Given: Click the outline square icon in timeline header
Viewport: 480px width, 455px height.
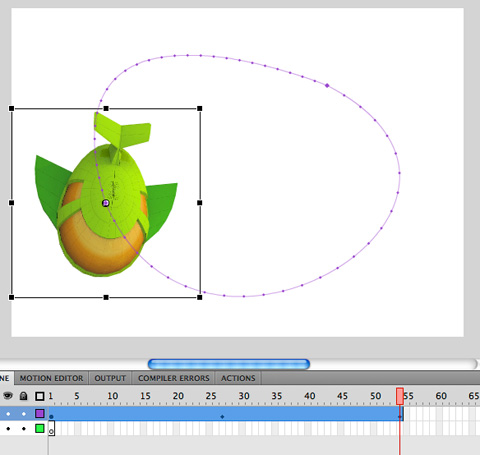Looking at the screenshot, I should pyautogui.click(x=40, y=396).
